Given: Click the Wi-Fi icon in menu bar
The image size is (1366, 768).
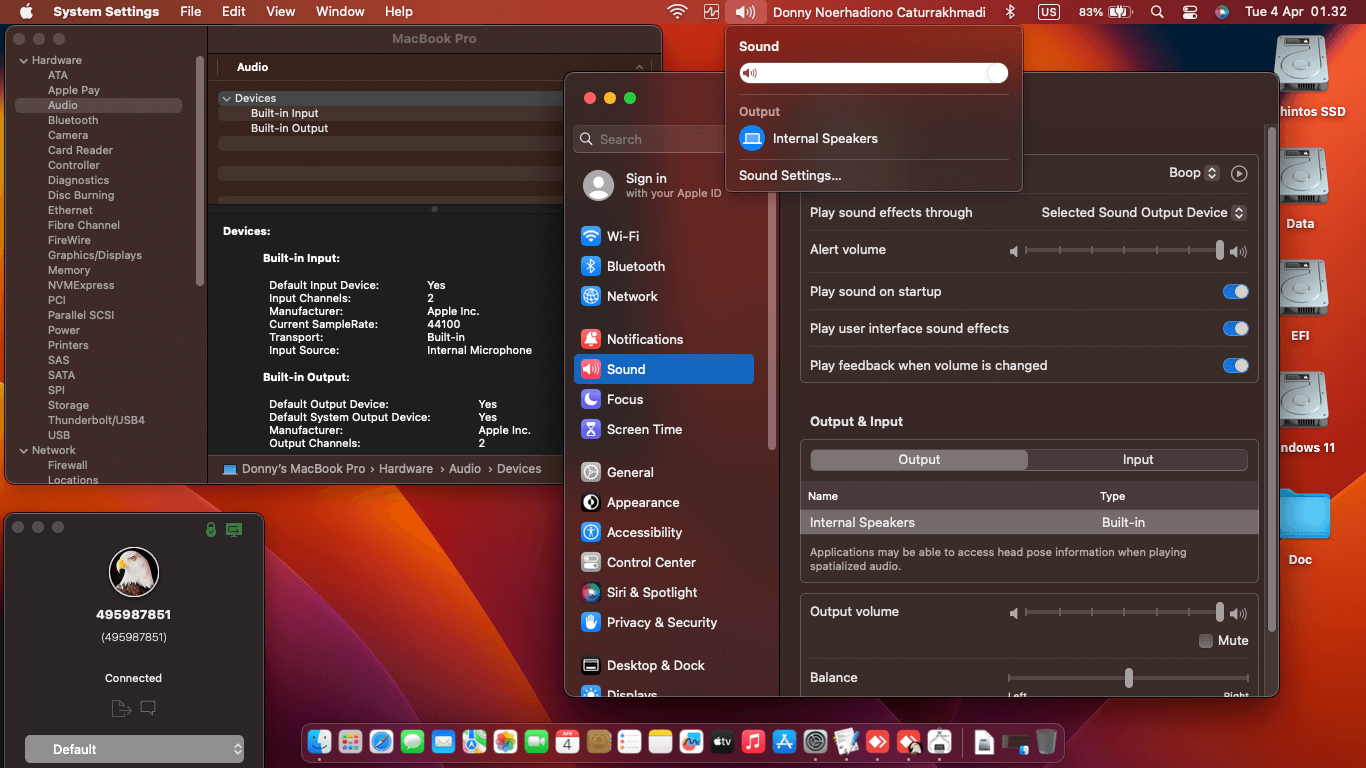Looking at the screenshot, I should tap(678, 12).
